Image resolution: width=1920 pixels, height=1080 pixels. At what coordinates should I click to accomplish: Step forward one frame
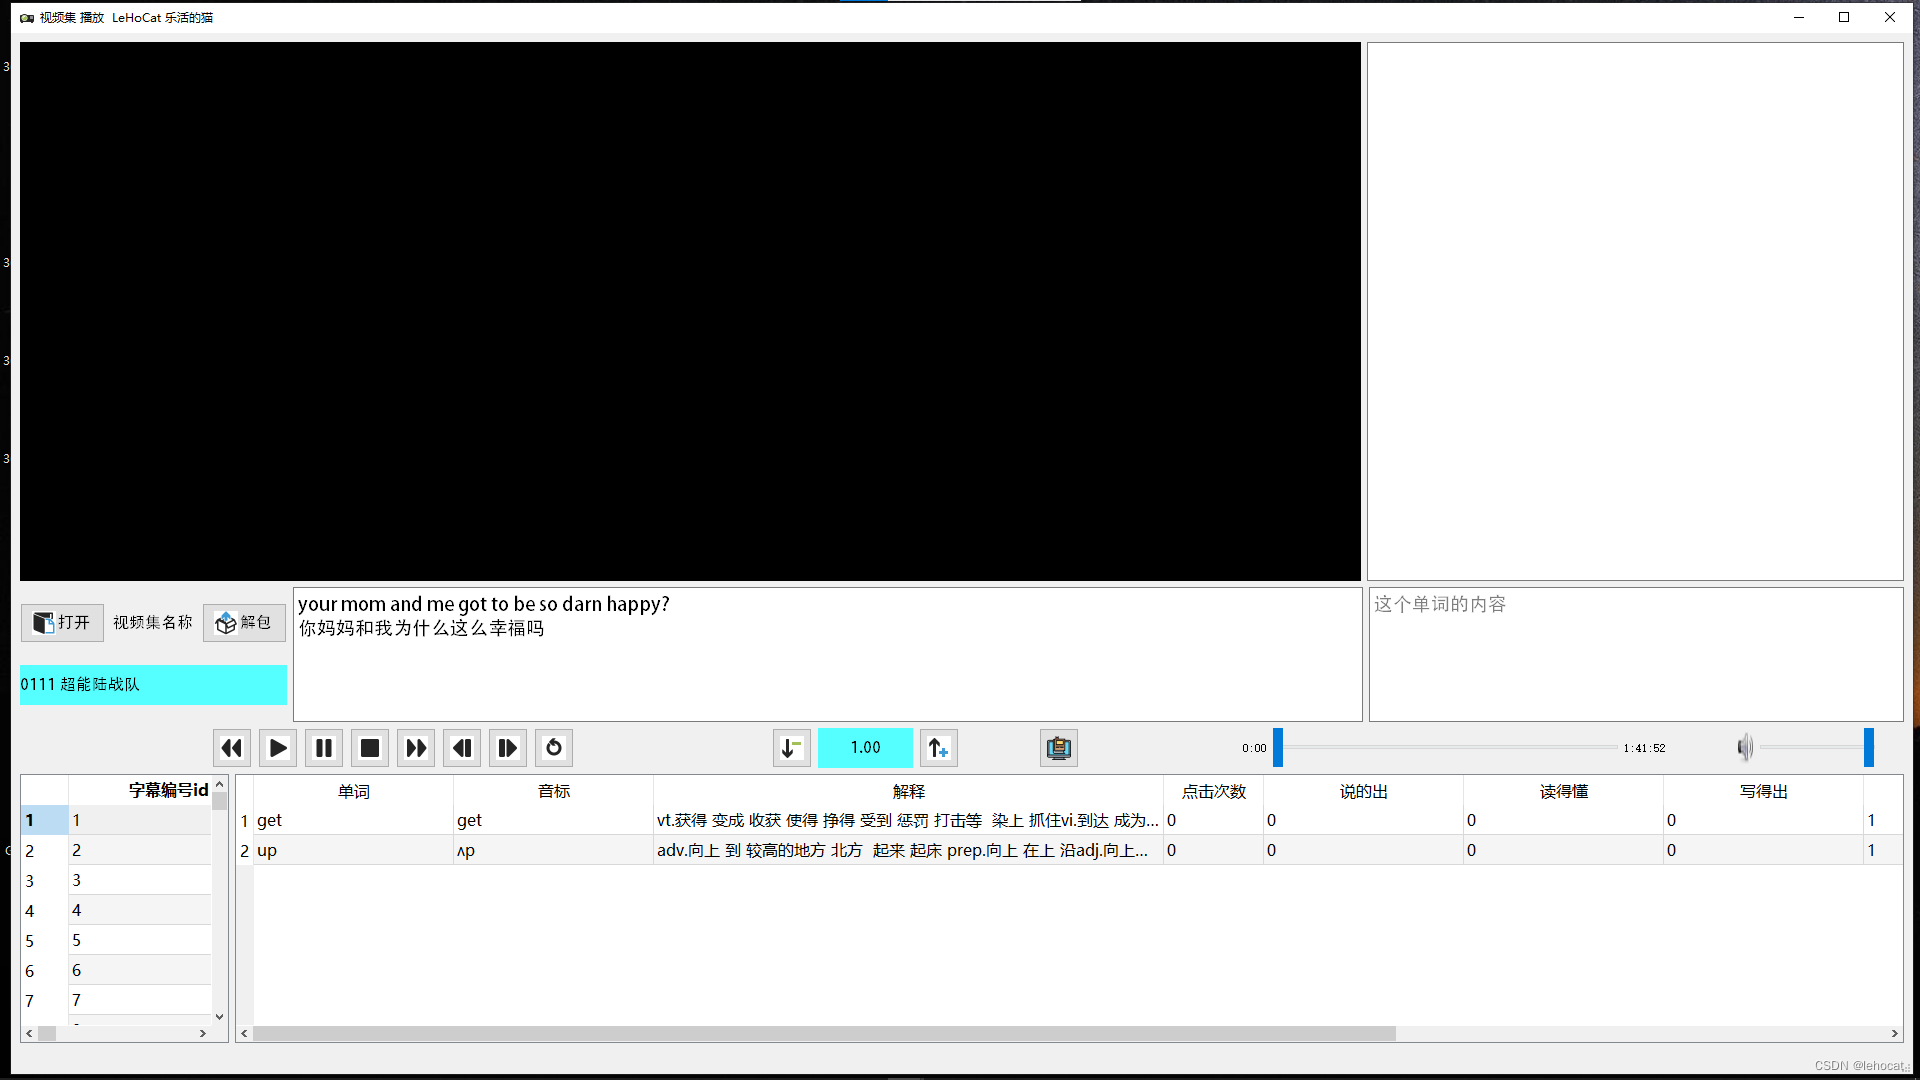point(507,748)
